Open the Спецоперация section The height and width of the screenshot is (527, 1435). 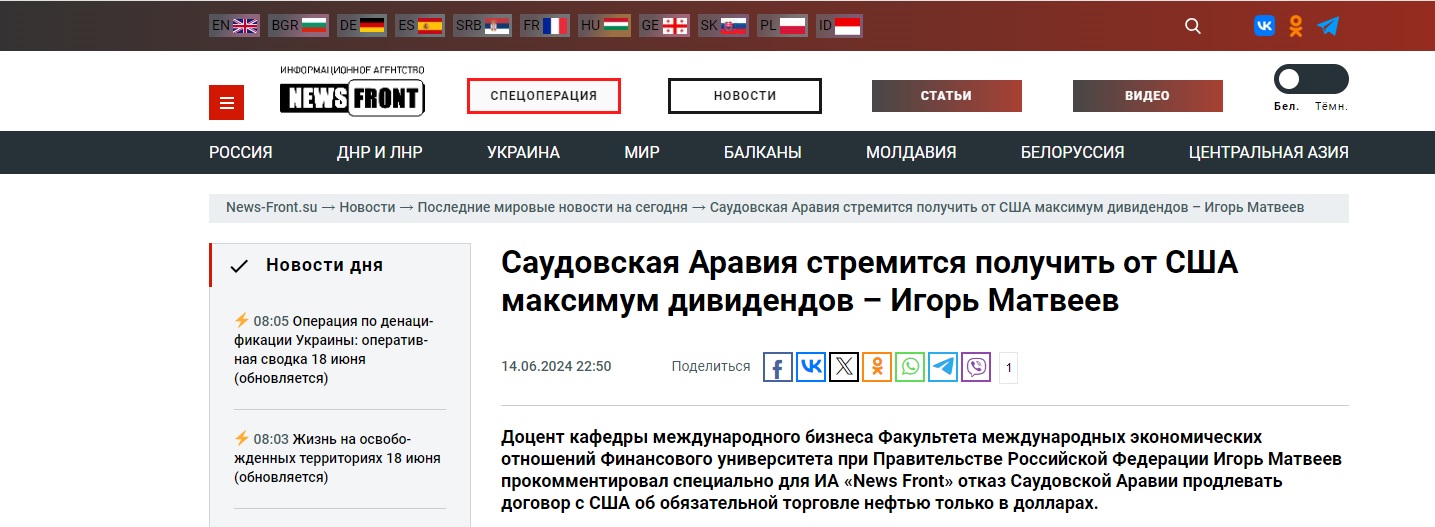click(543, 96)
